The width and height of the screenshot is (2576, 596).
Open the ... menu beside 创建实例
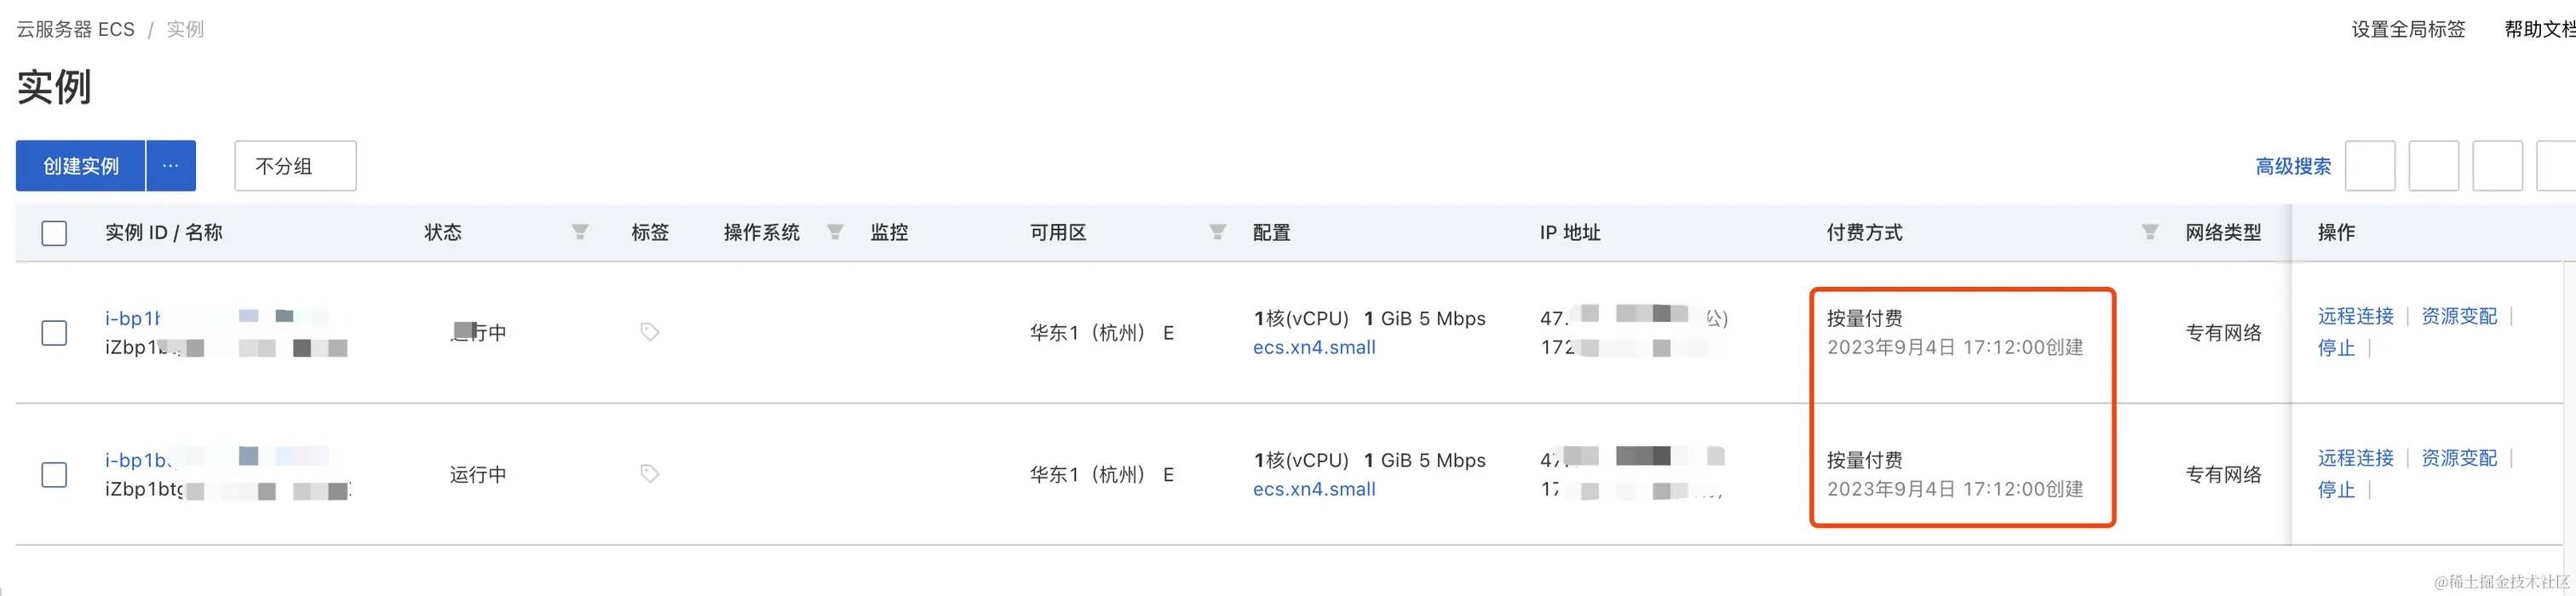point(170,165)
